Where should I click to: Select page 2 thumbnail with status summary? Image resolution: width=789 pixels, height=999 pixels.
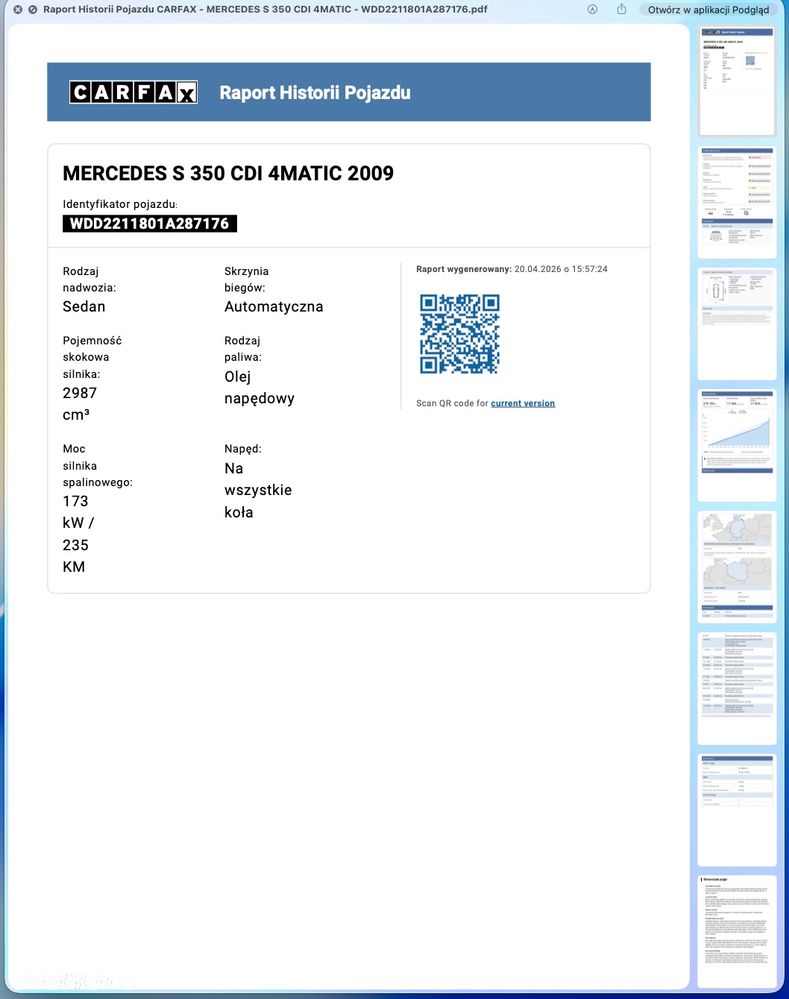737,202
